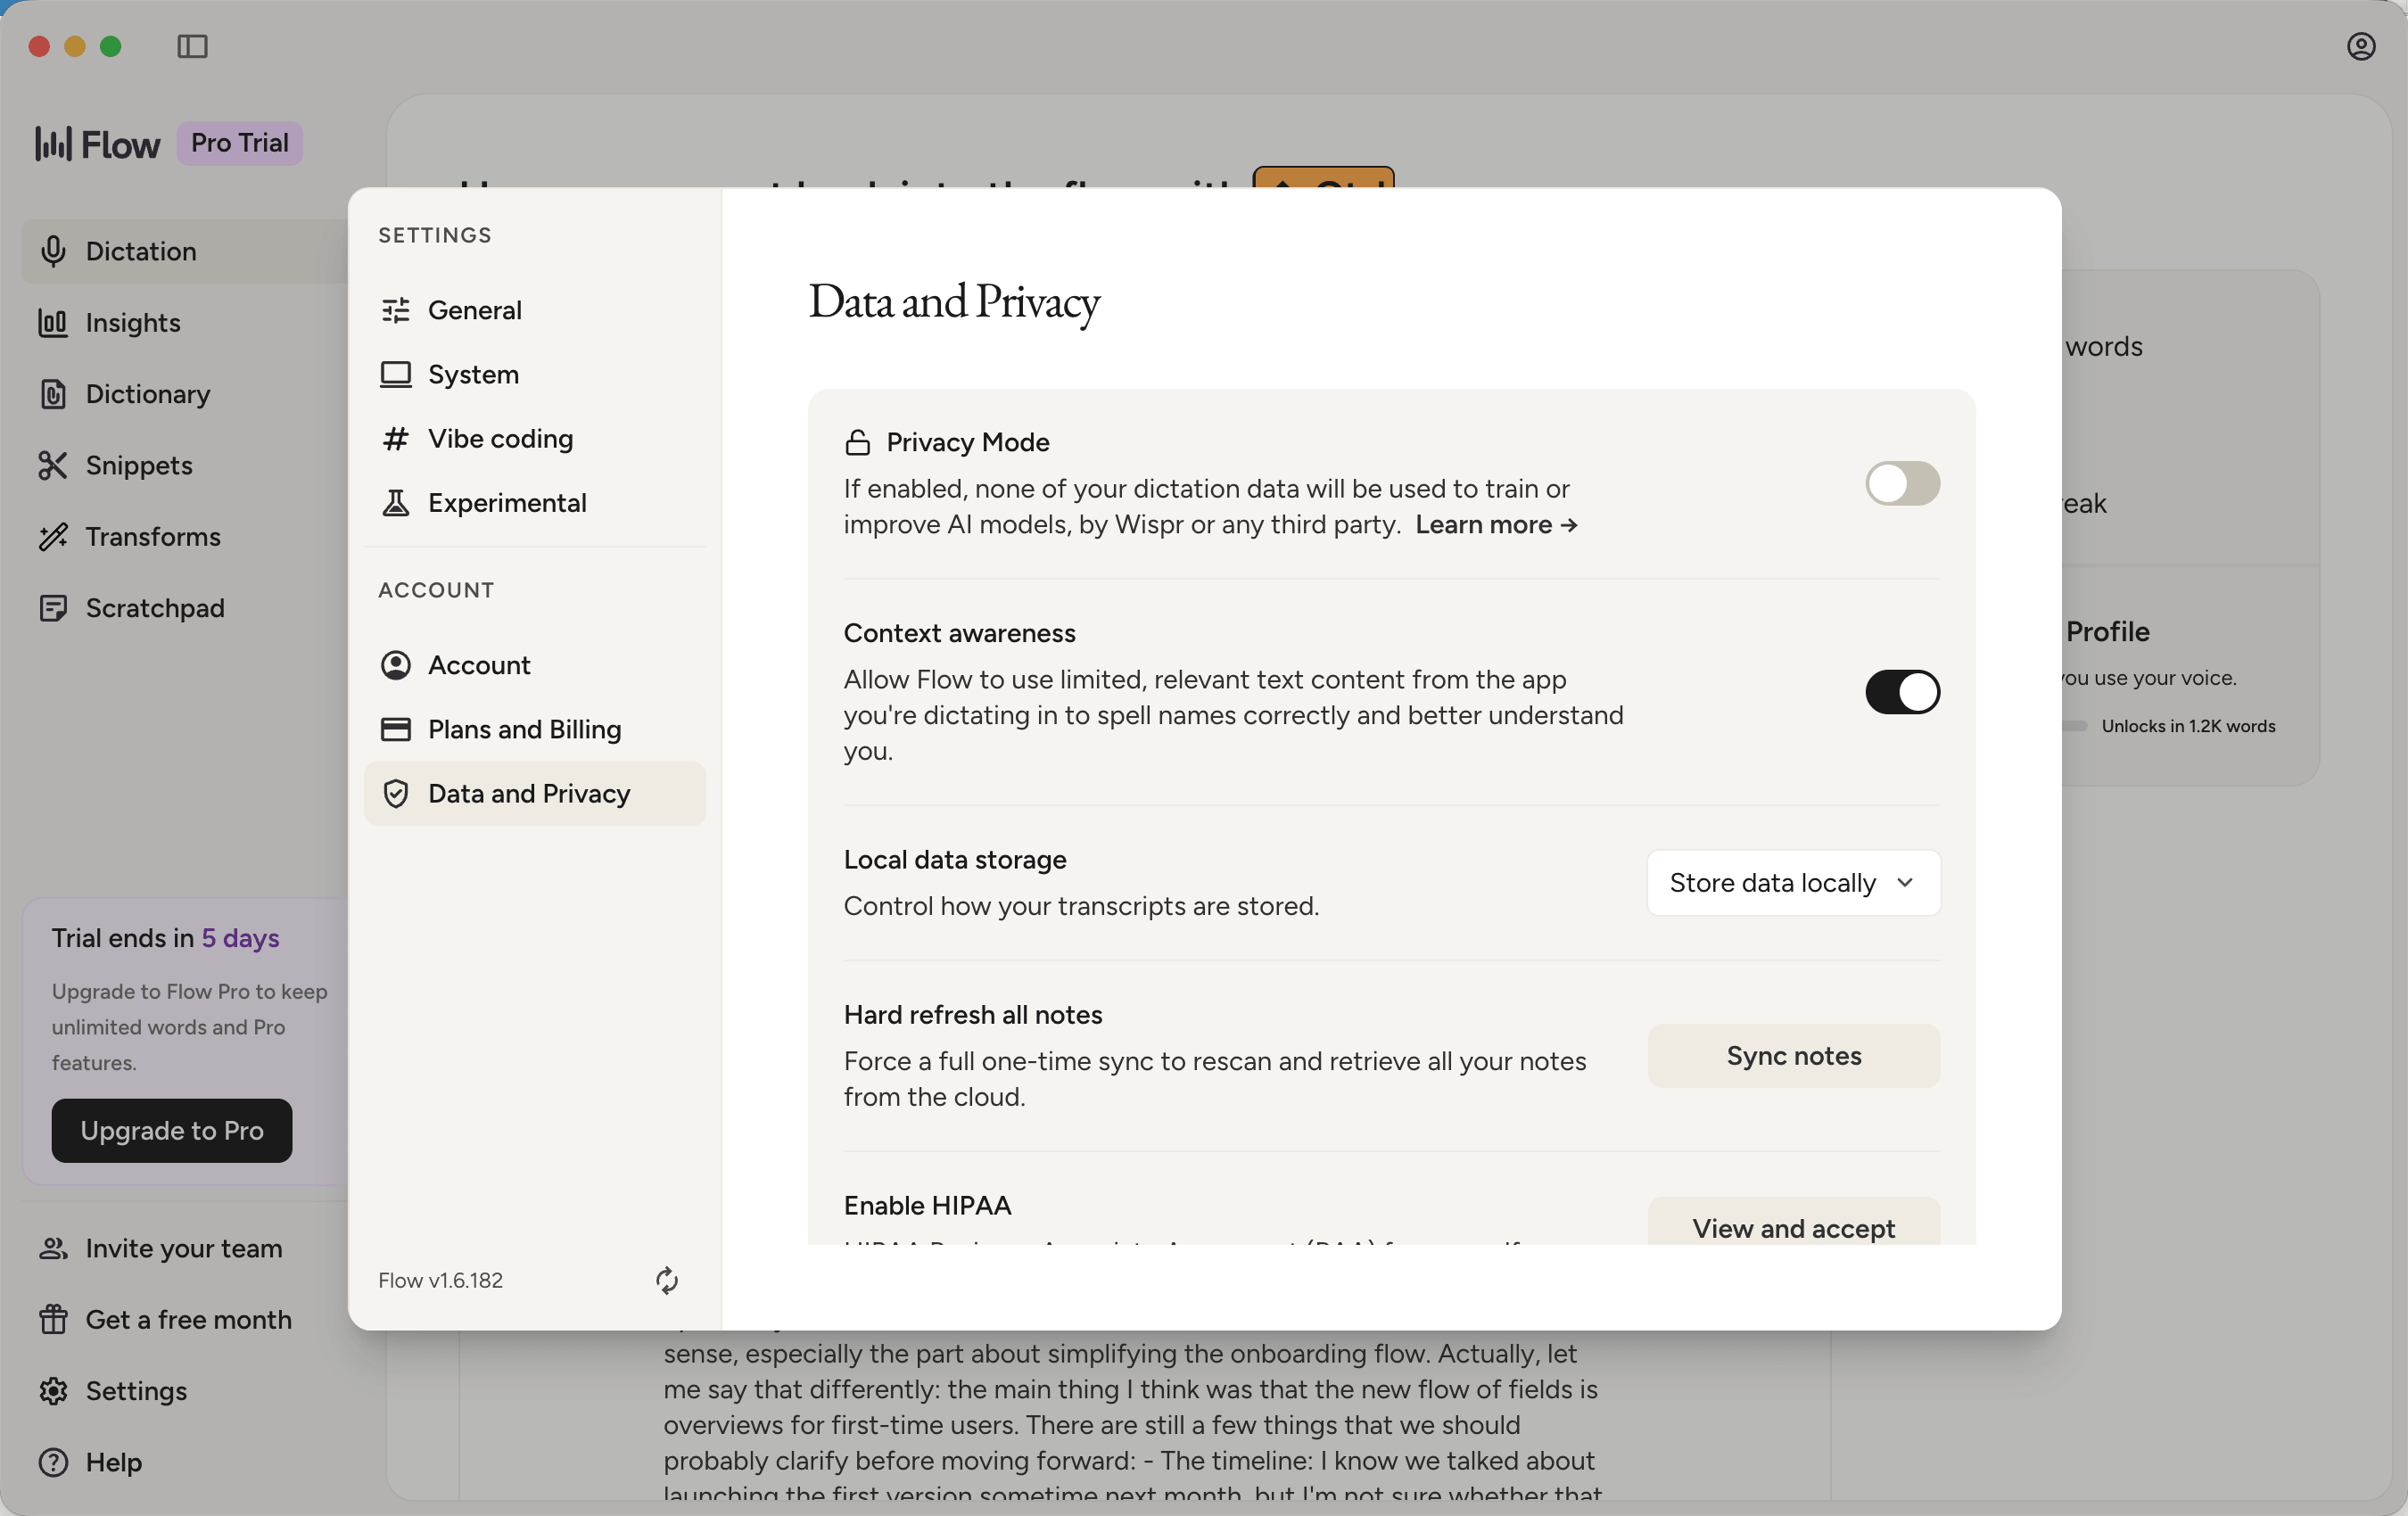Click the Data and Privacy heading
This screenshot has width=2408, height=1516.
(954, 303)
